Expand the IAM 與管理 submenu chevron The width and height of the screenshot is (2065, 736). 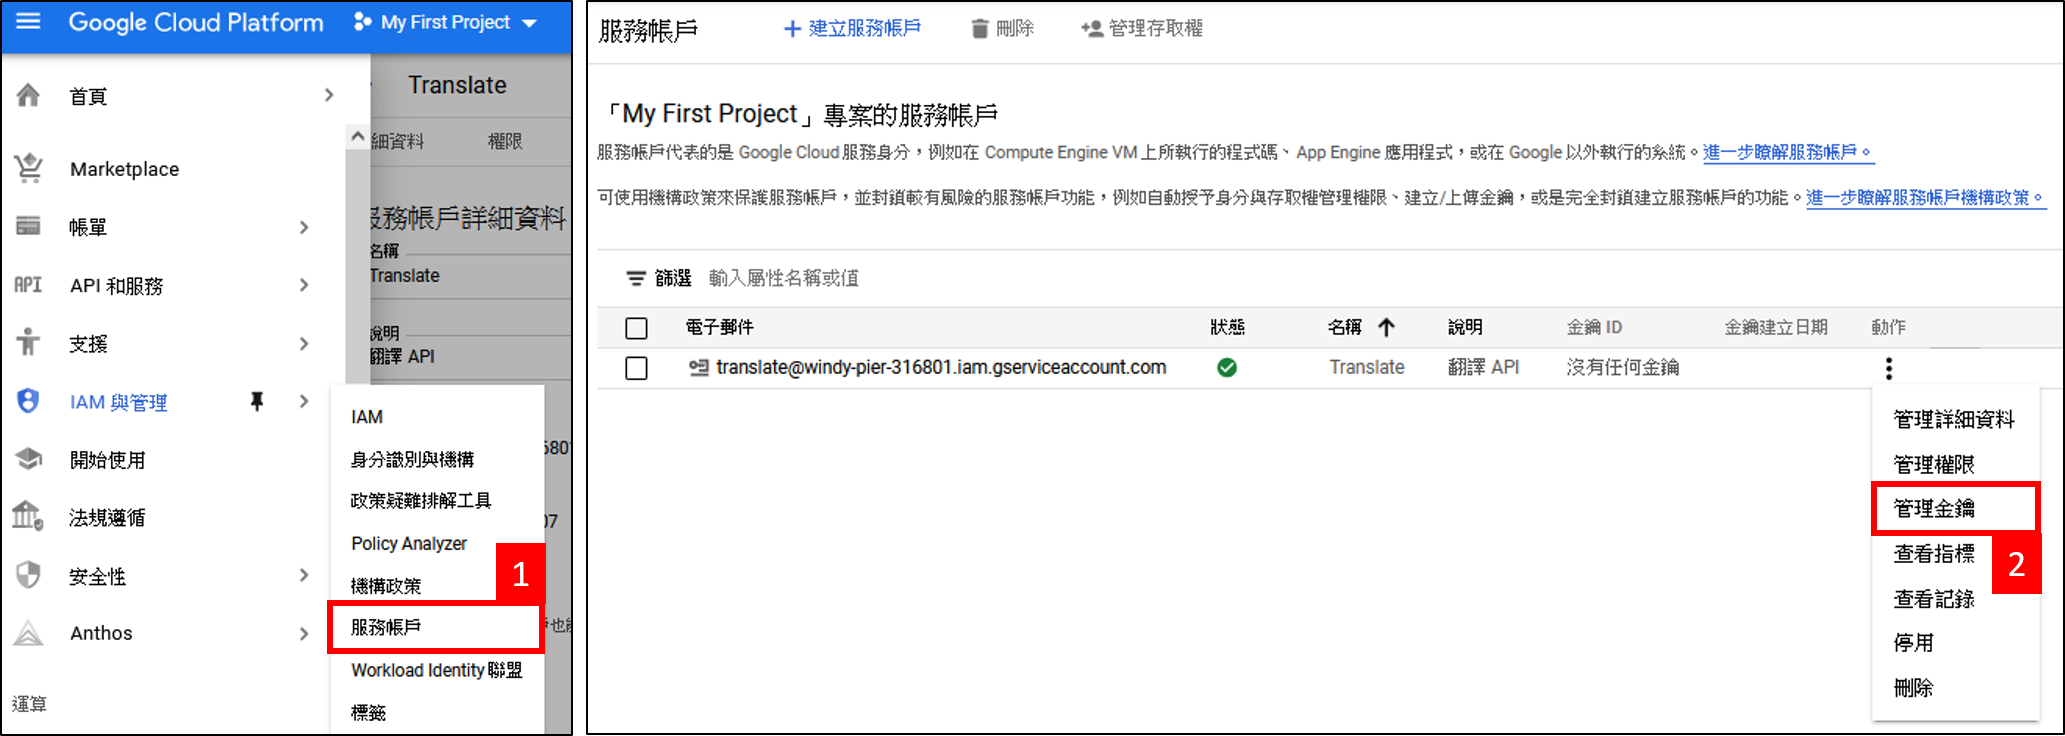click(304, 401)
